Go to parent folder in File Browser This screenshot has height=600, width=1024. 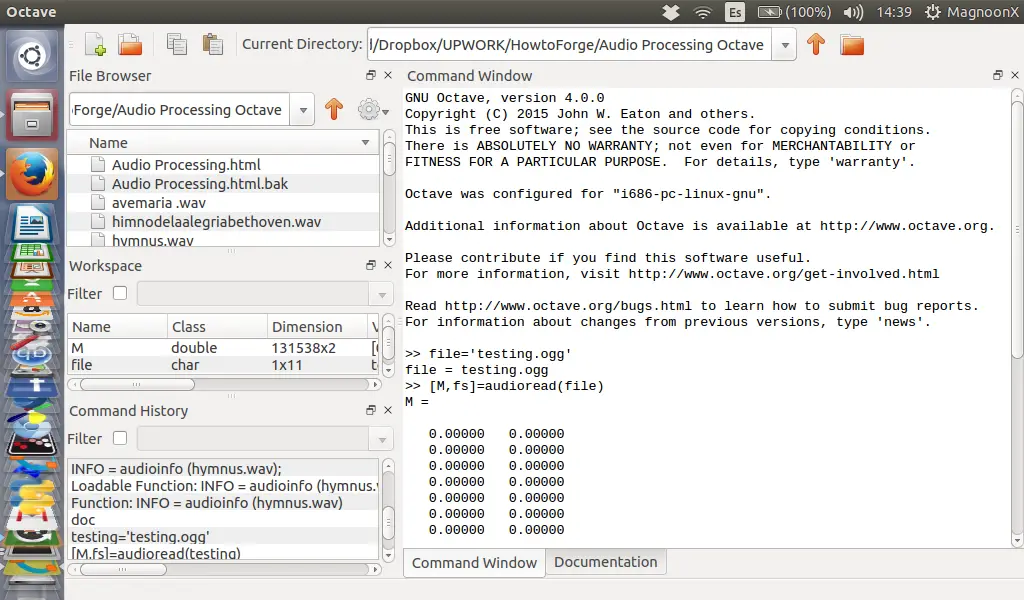click(x=334, y=109)
